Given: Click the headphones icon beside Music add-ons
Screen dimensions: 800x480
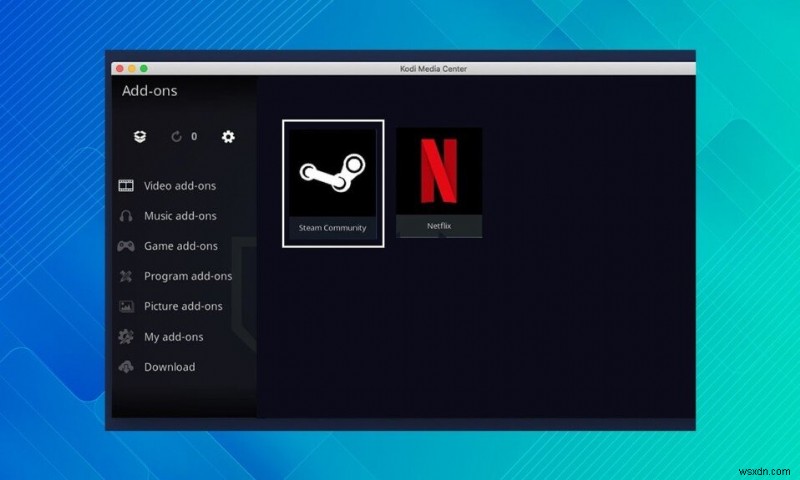Looking at the screenshot, I should pyautogui.click(x=126, y=216).
